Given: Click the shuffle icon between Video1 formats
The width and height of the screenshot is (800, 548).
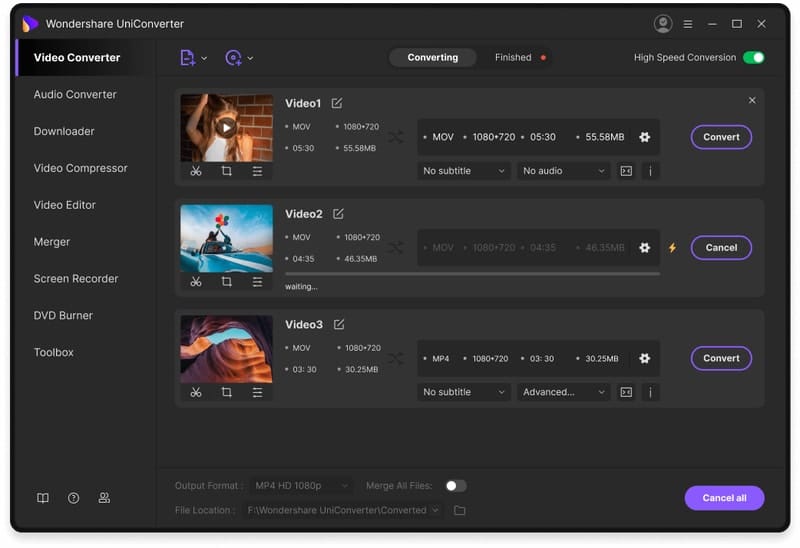Looking at the screenshot, I should point(396,137).
